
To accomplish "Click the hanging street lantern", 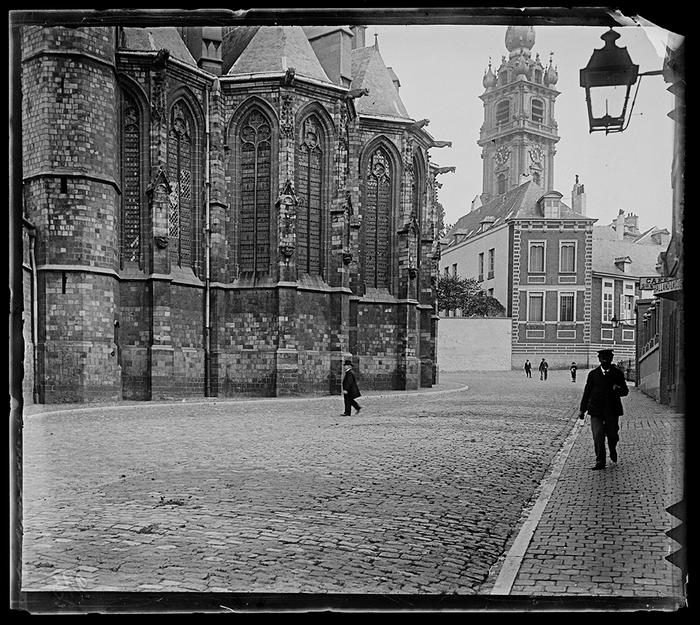I will [x=609, y=81].
